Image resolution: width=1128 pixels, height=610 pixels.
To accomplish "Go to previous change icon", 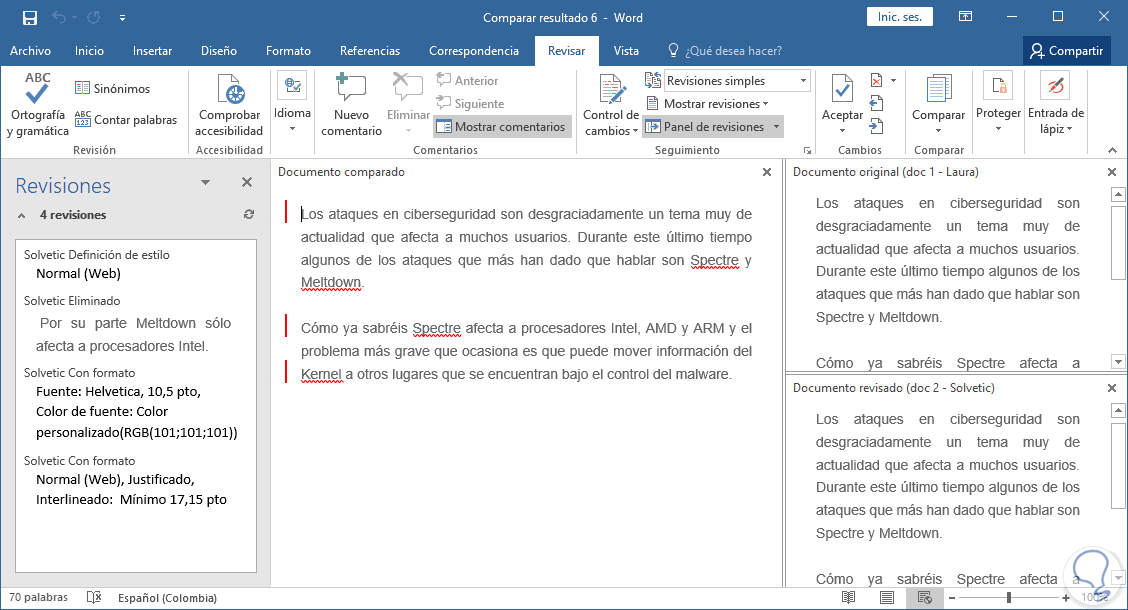I will tap(876, 104).
